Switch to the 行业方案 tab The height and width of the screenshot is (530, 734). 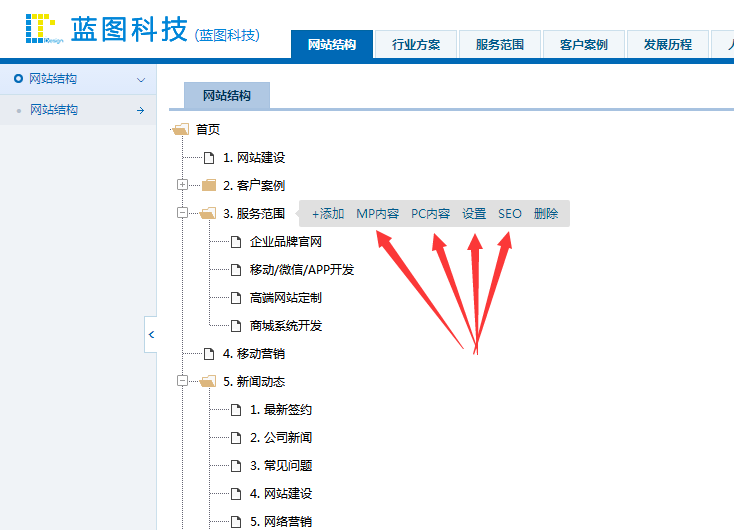tap(416, 44)
